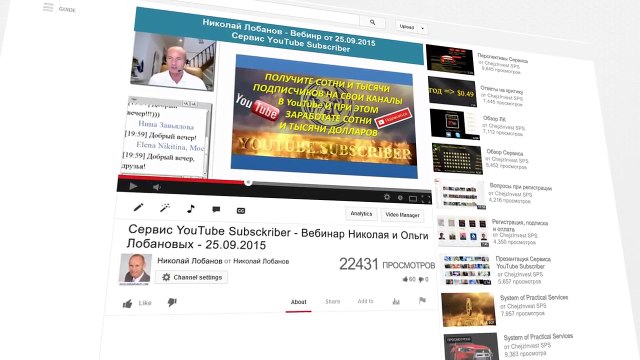The width and height of the screenshot is (640, 360).
Task: Open Channel settings button
Action: point(191,277)
